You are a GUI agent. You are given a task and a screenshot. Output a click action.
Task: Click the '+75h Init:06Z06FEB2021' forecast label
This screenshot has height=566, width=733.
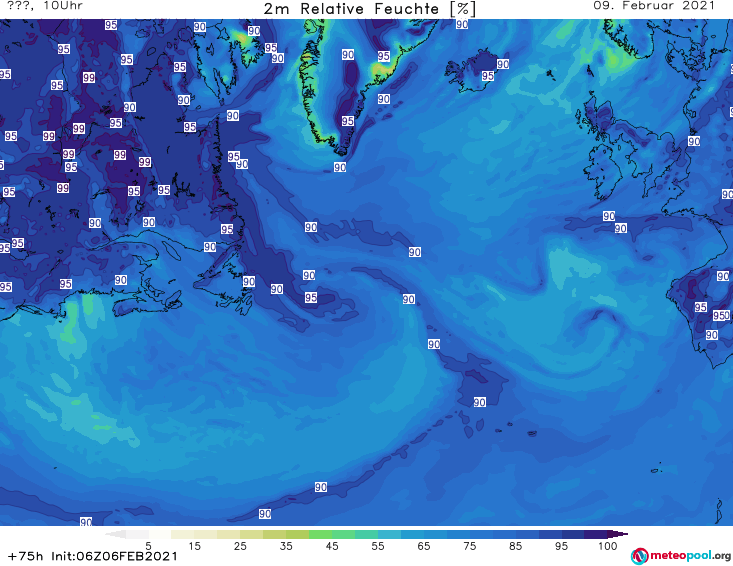[x=93, y=556]
